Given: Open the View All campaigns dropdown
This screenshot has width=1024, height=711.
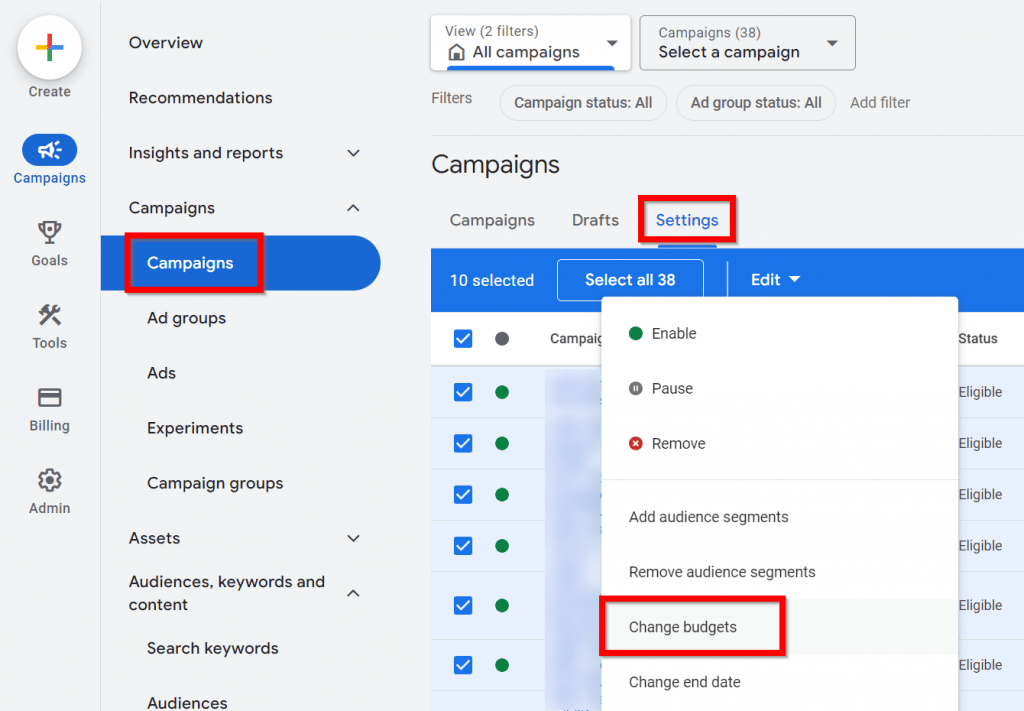Looking at the screenshot, I should click(x=530, y=42).
